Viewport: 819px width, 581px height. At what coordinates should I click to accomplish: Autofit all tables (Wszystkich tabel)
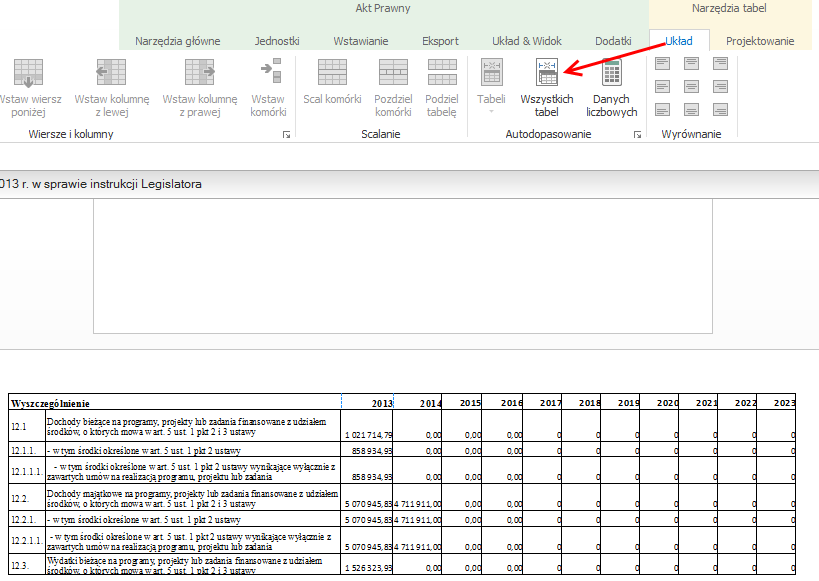pos(547,88)
